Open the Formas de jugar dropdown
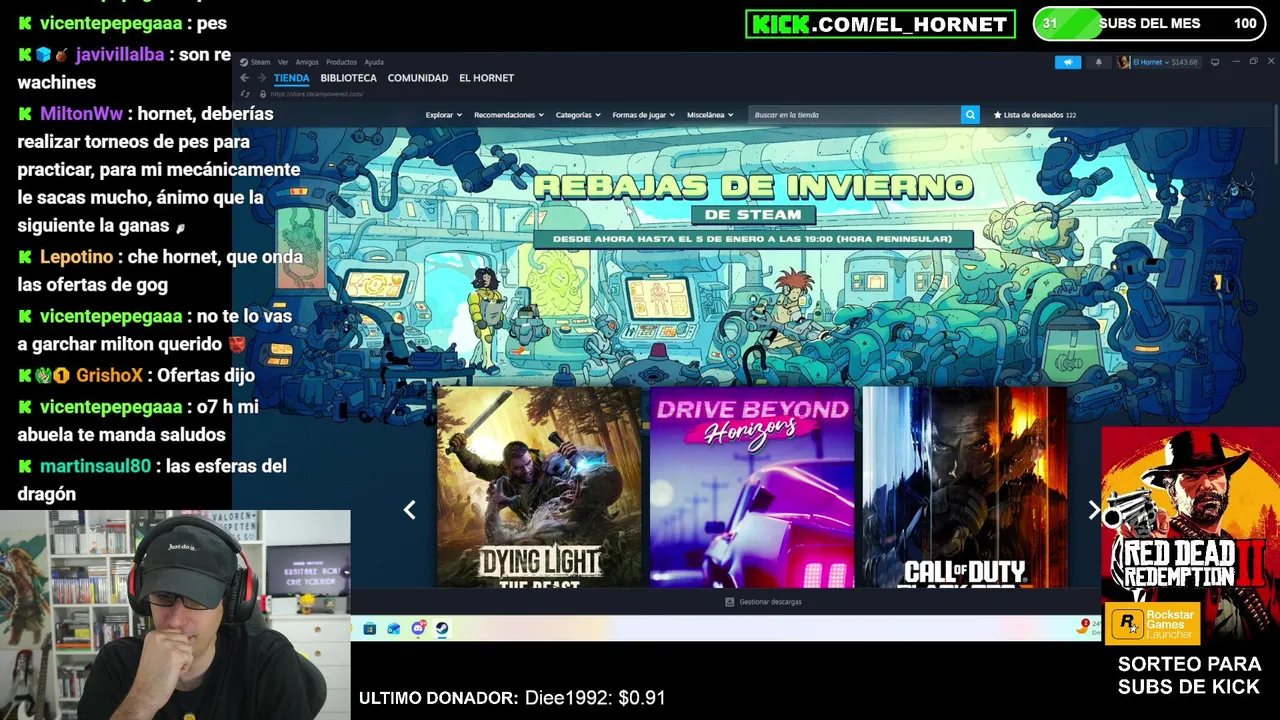Viewport: 1280px width, 720px height. 643,115
